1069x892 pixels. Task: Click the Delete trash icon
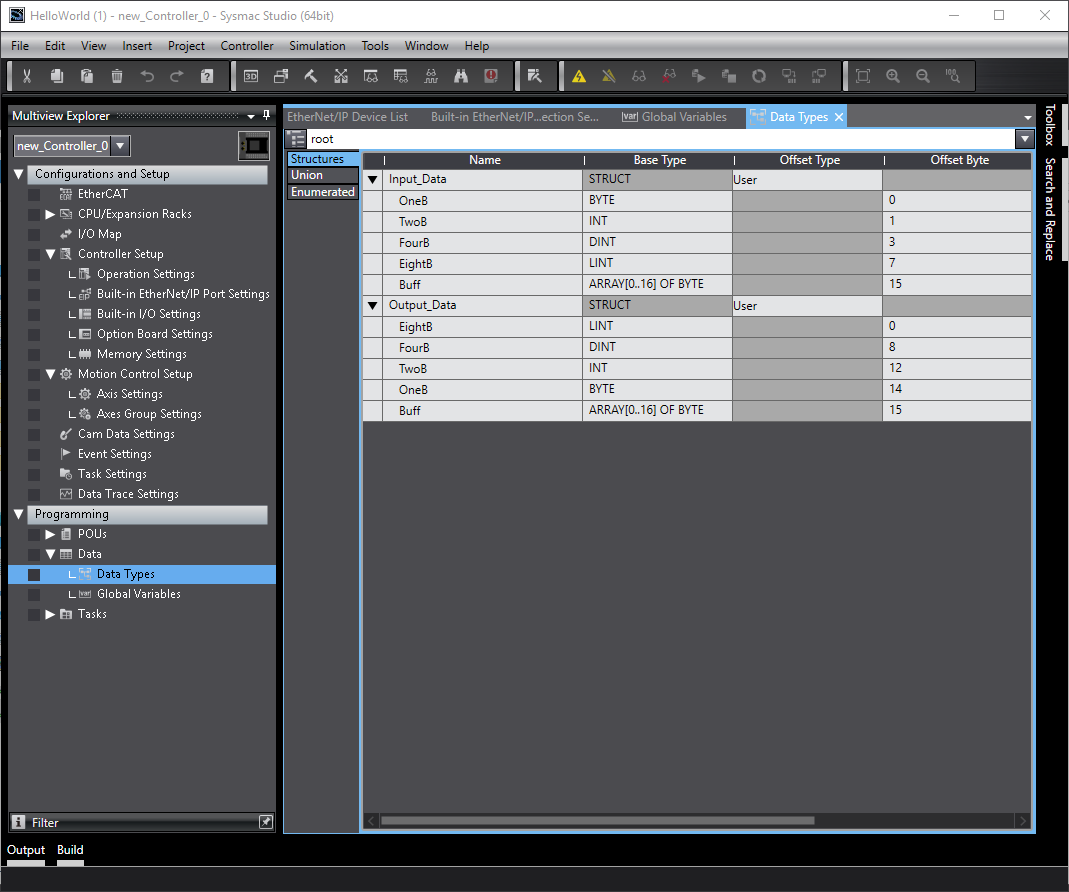click(x=117, y=76)
